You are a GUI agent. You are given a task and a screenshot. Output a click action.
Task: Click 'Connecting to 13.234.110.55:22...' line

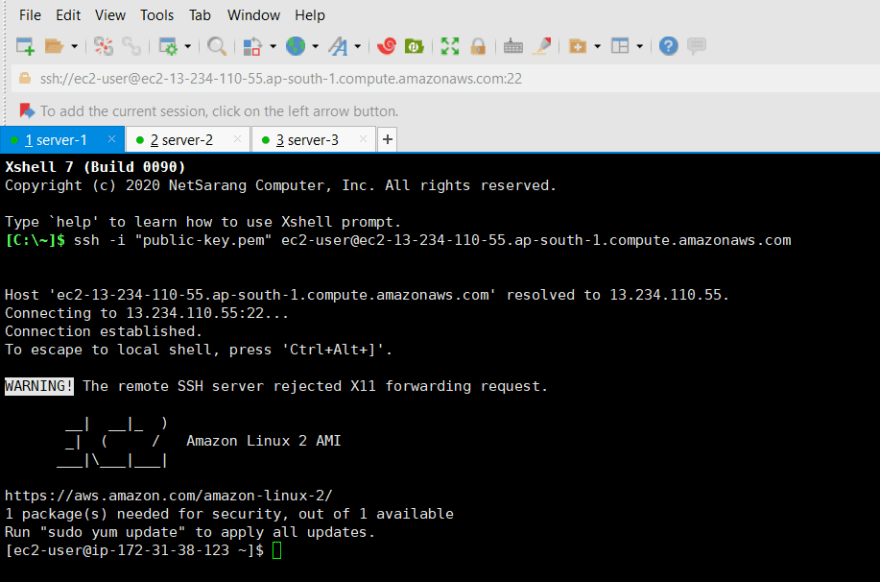[x=146, y=313]
